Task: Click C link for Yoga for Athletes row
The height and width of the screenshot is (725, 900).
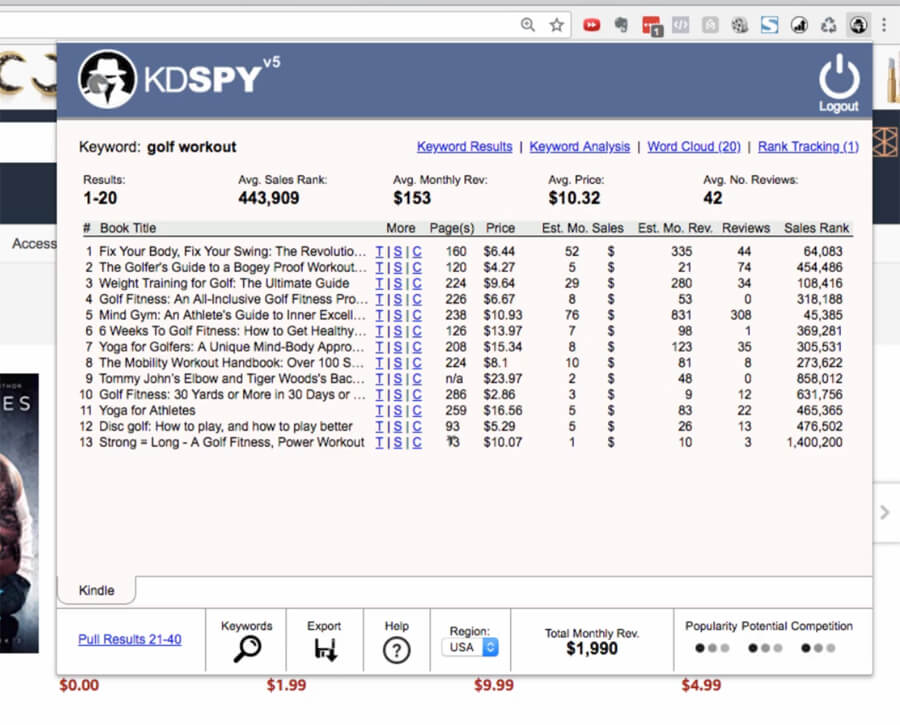Action: coord(417,410)
